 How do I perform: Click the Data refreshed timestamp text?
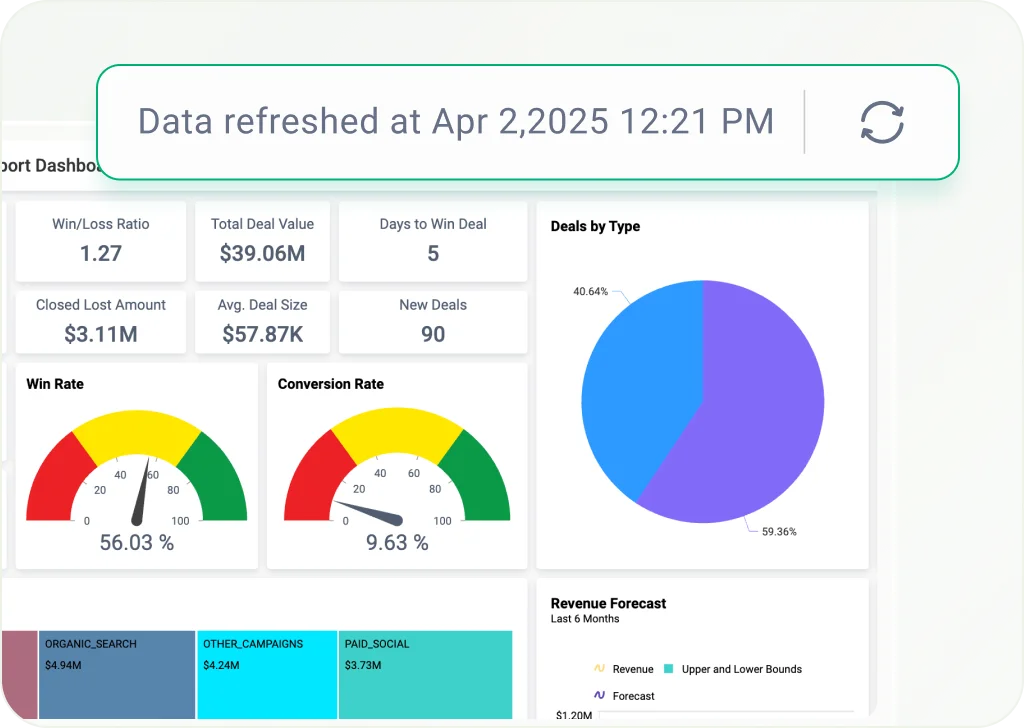455,122
